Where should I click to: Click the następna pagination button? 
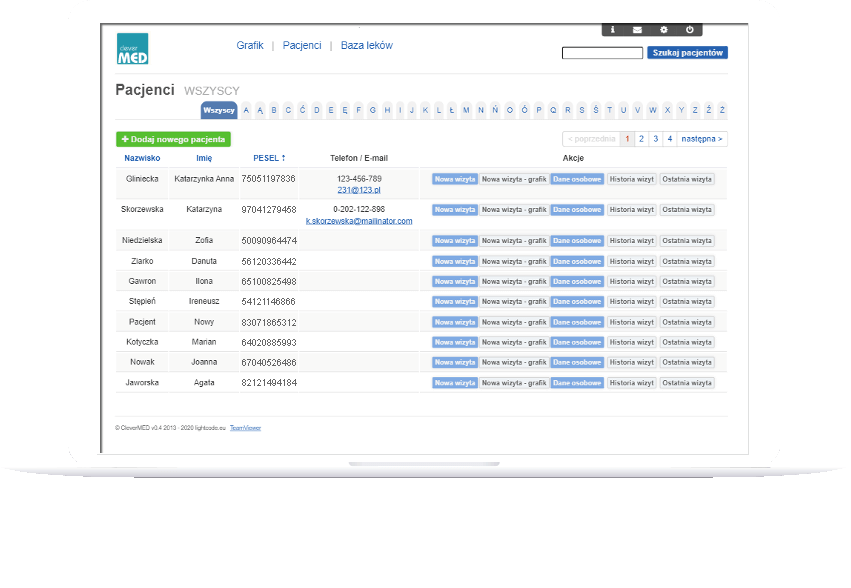(702, 139)
